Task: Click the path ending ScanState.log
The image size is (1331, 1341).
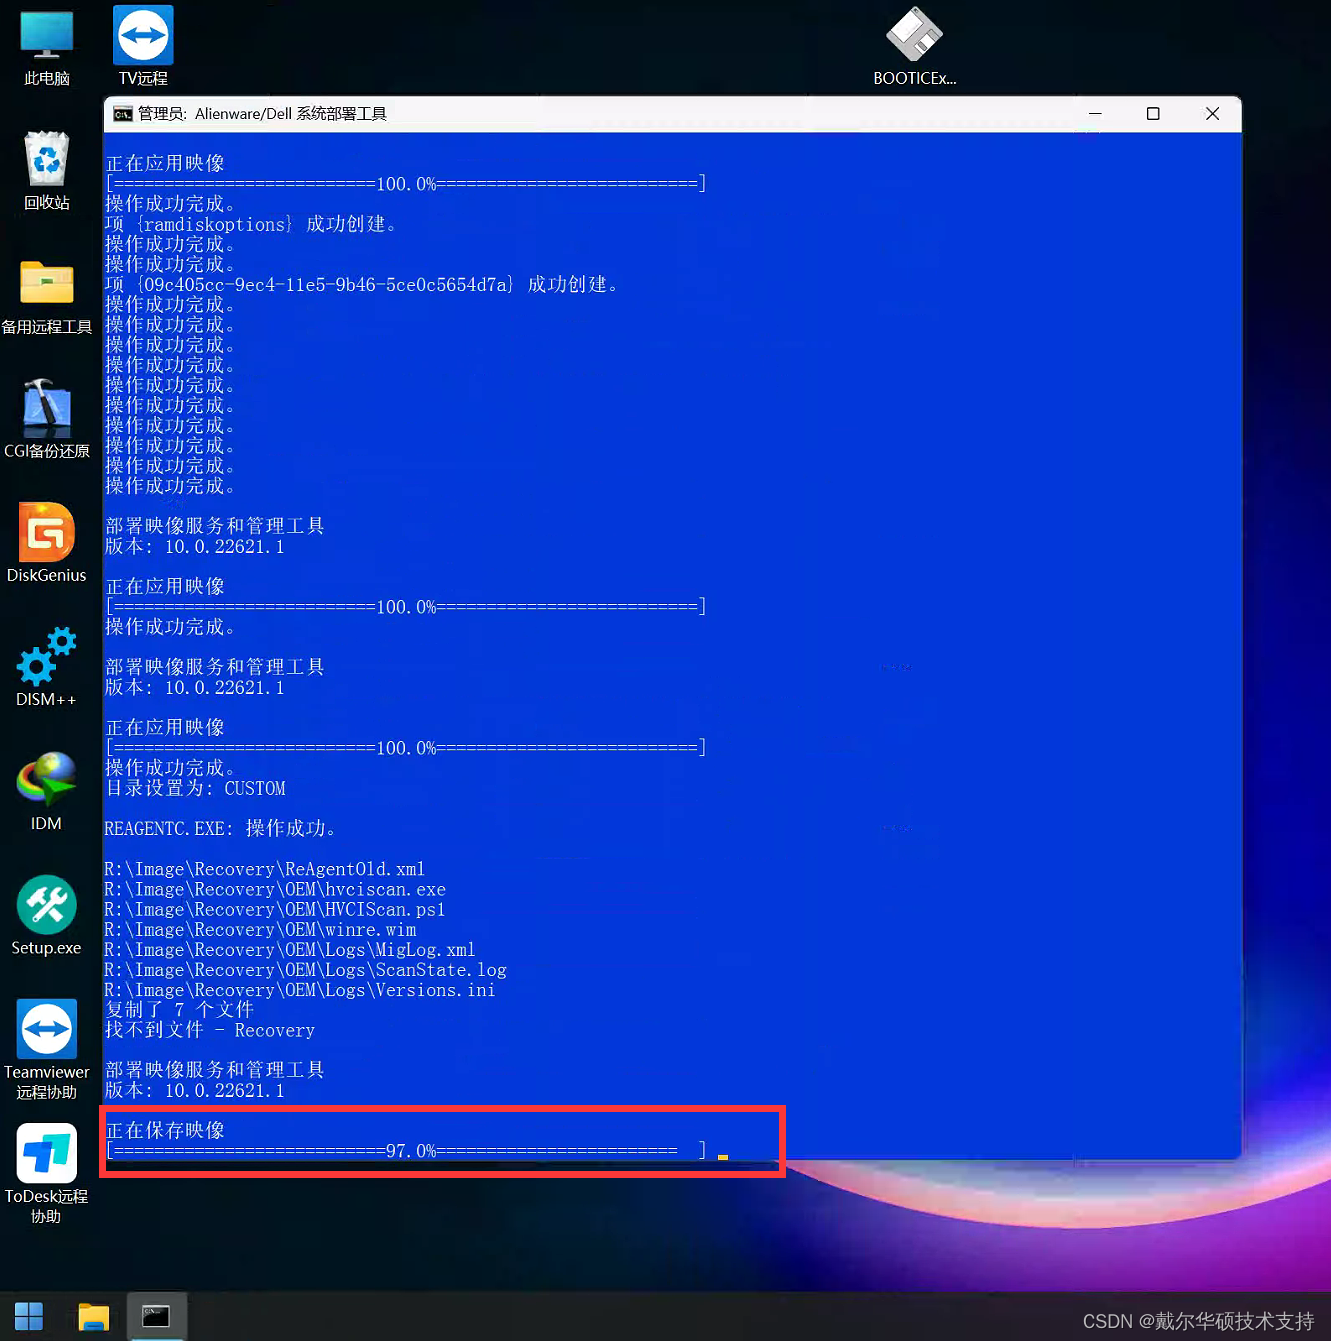Action: tap(305, 970)
